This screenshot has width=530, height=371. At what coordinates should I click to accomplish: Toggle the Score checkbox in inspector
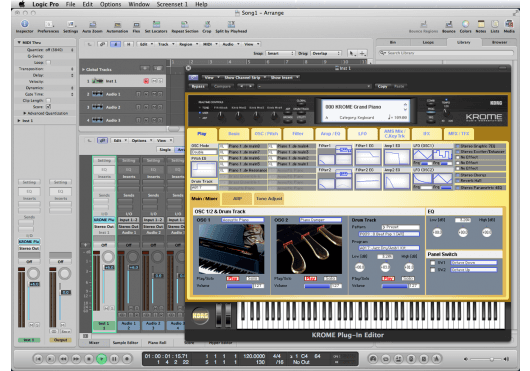pyautogui.click(x=48, y=106)
